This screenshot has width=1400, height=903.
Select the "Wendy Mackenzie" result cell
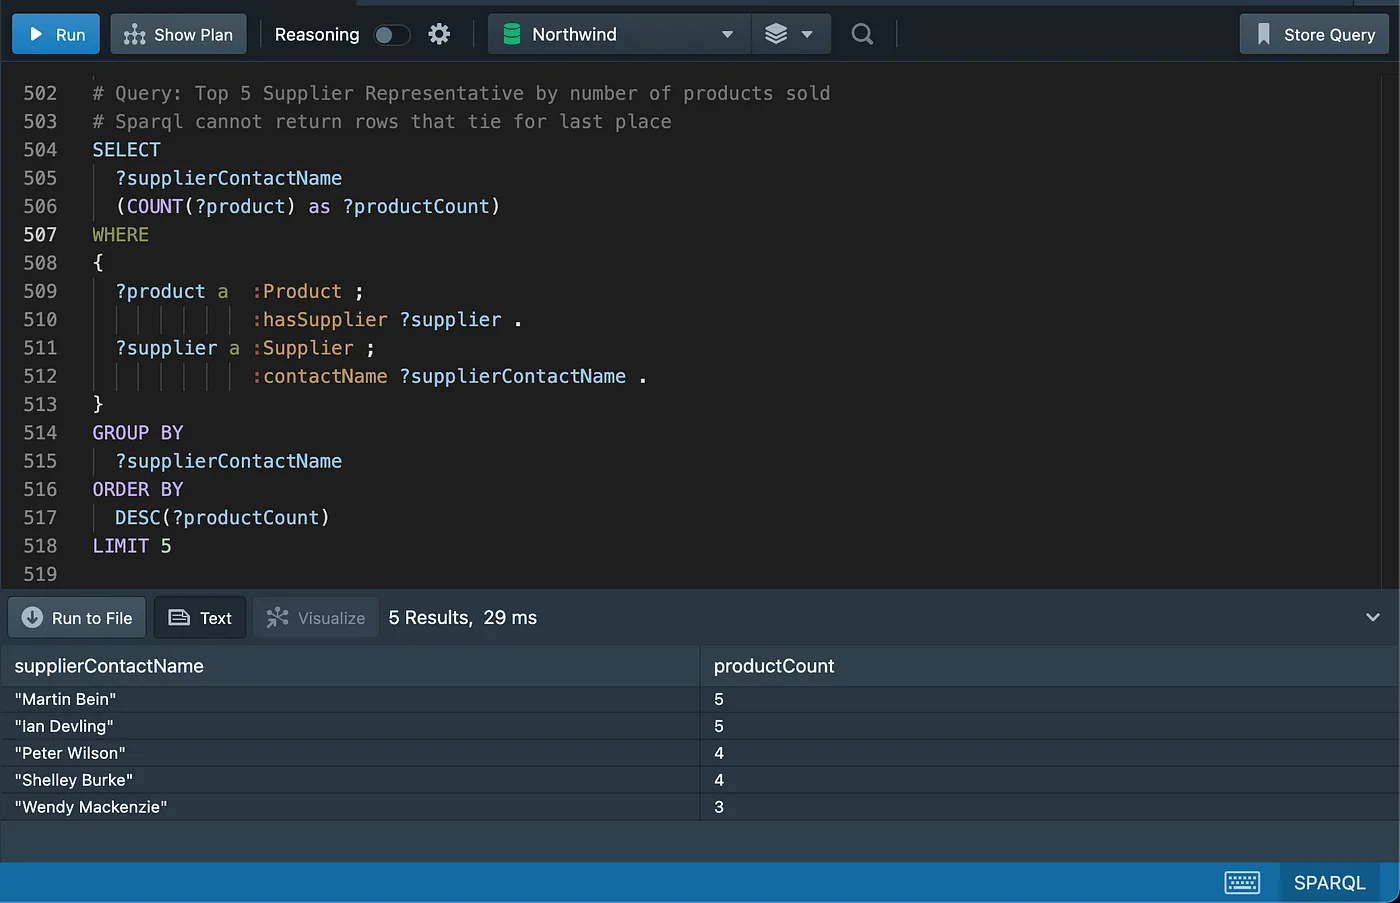[x=350, y=807]
